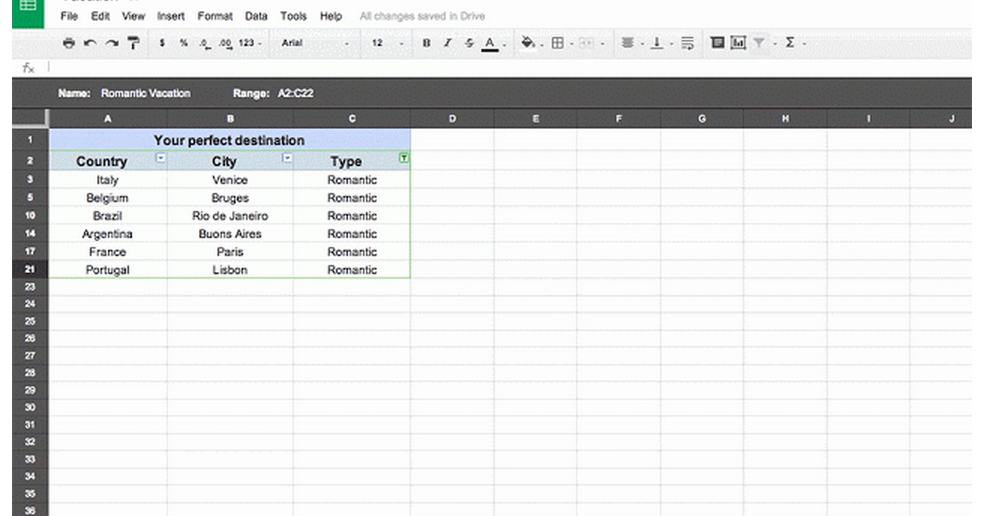Open the Arial font dropdown
The height and width of the screenshot is (516, 984).
315,43
